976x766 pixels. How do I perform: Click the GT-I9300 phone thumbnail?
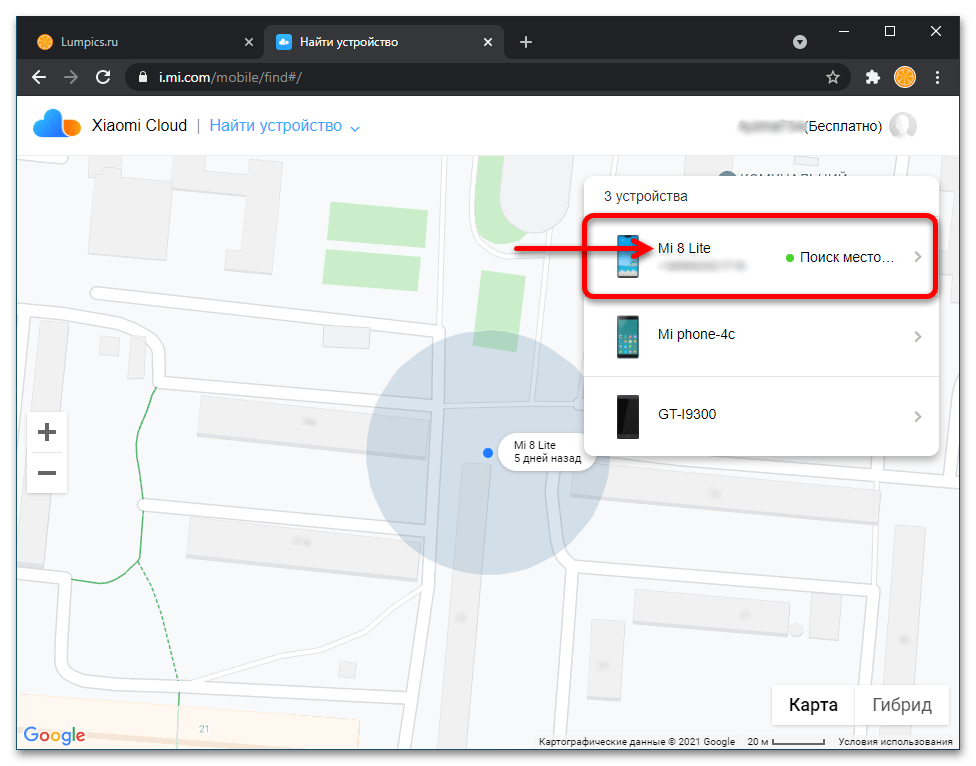(x=628, y=417)
